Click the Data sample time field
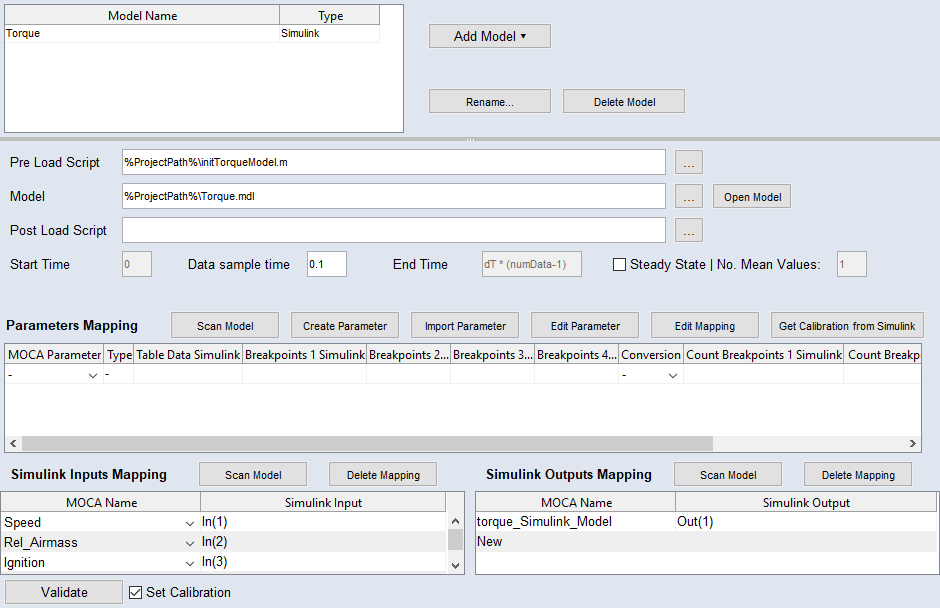Screen dimensions: 940x608 click(326, 265)
